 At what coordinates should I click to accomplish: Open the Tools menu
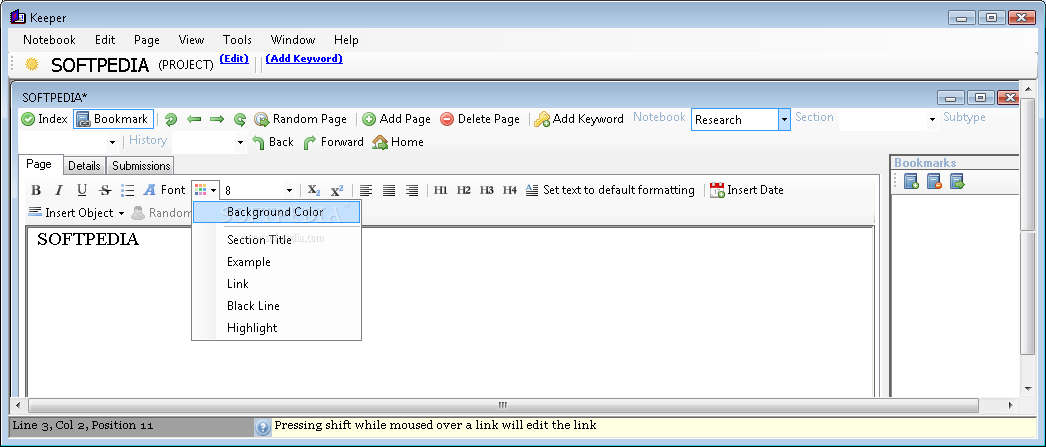(237, 40)
